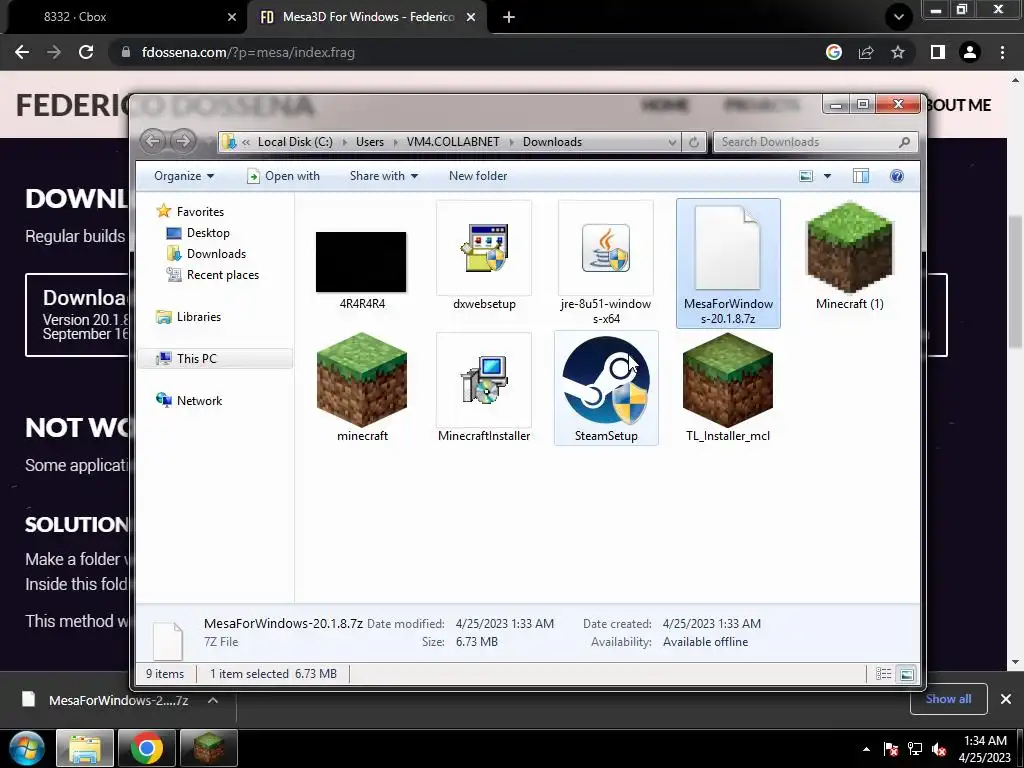Open Chrome tab search dropdown
The image size is (1024, 768).
click(899, 17)
